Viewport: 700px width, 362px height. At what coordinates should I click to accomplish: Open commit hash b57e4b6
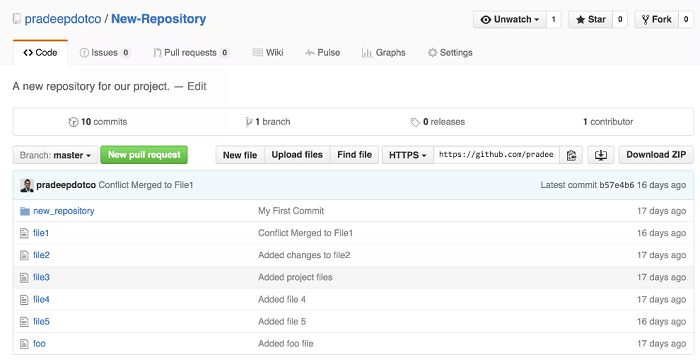click(617, 185)
